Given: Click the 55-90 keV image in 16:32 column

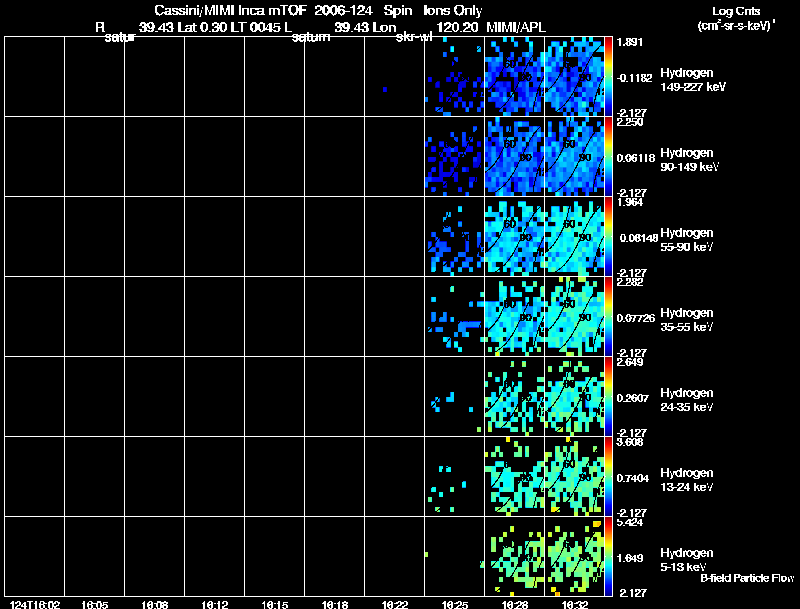Looking at the screenshot, I should point(574,237).
